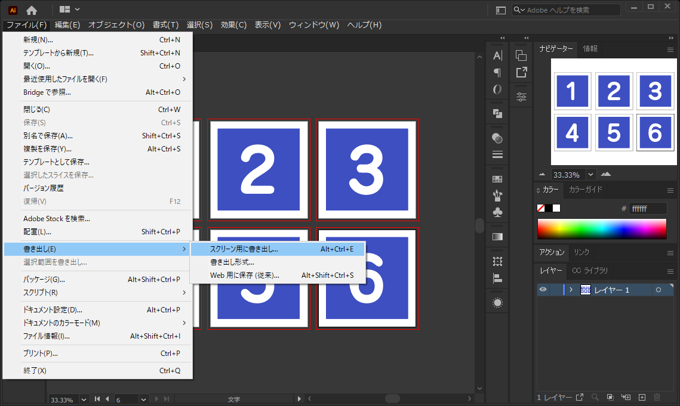This screenshot has width=680, height=406.
Task: Click target circle of レイヤー 1
Action: [x=658, y=290]
